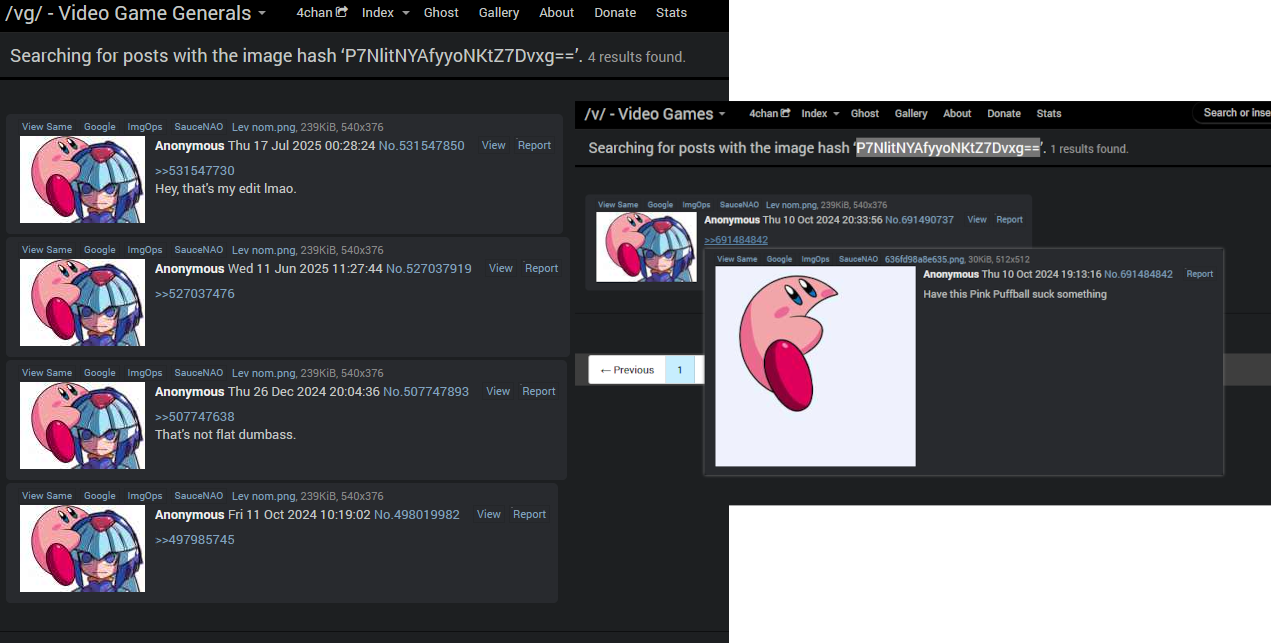Open thumbnail image of post No.507747893
Screen dimensions: 1271x643
[x=82, y=426]
